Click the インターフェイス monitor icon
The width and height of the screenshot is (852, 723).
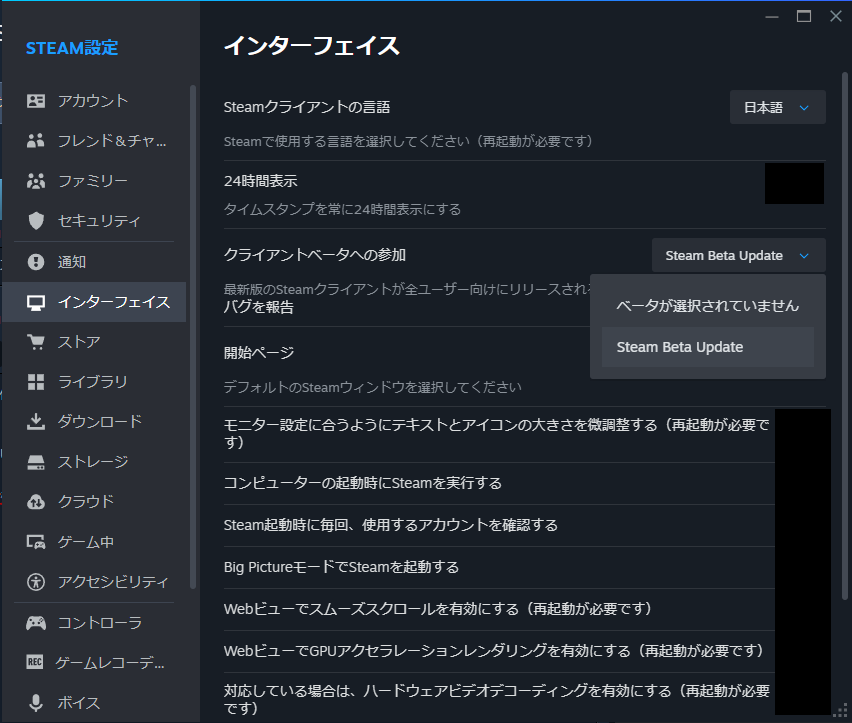(36, 303)
